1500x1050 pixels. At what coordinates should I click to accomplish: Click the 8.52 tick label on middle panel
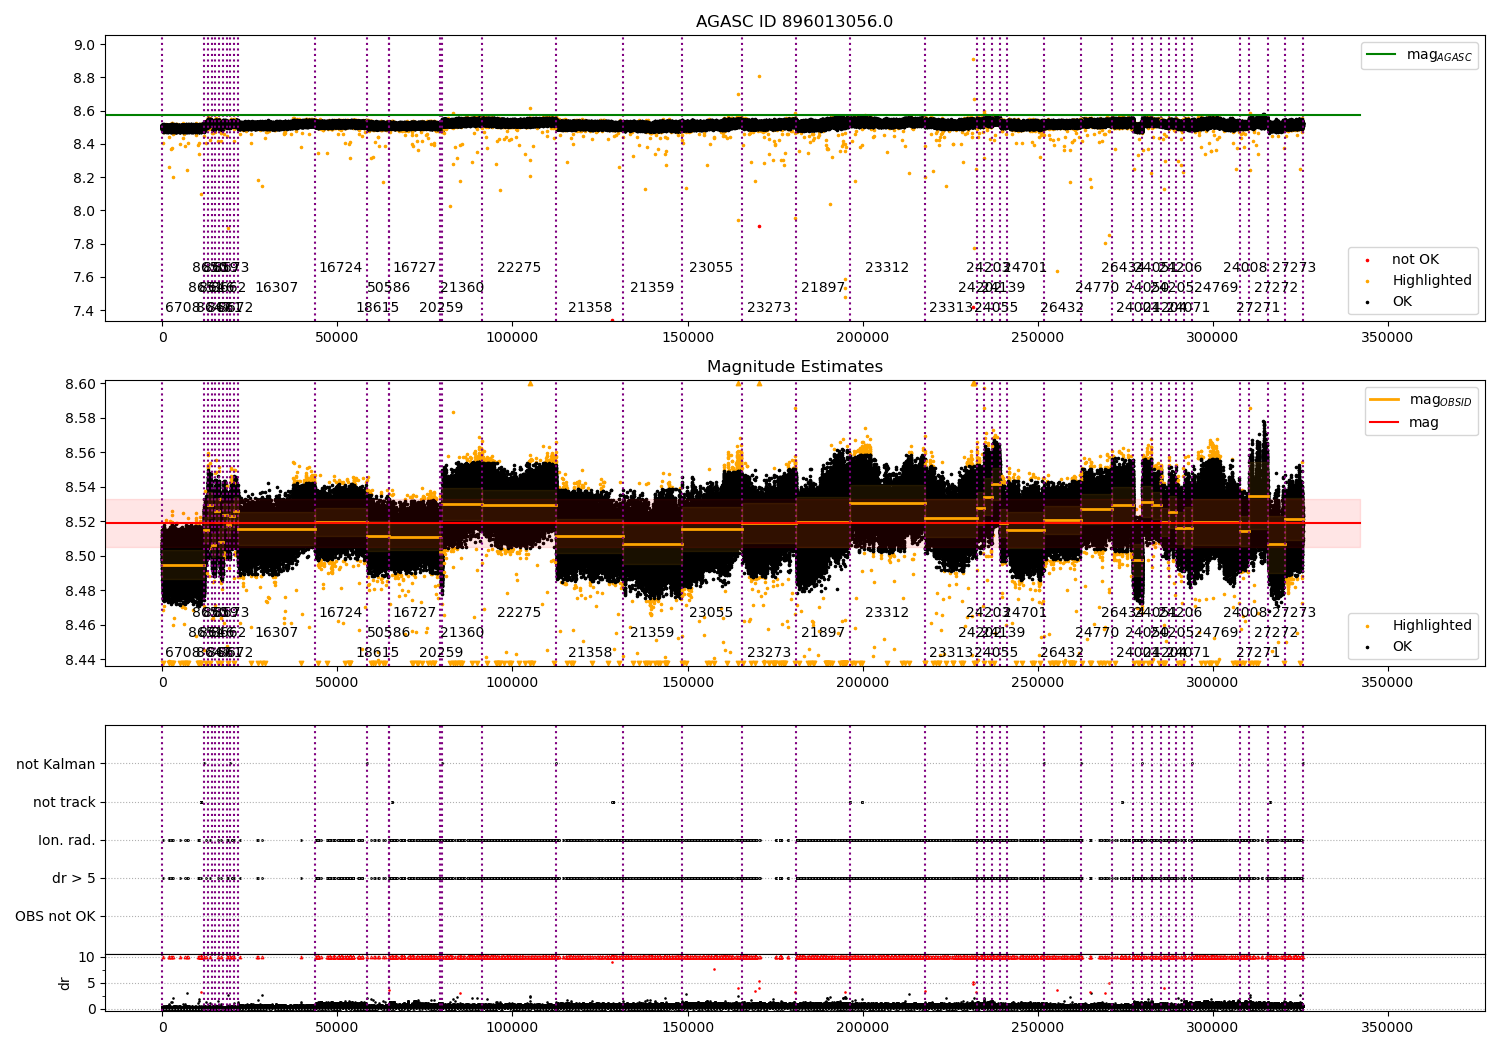[80, 522]
